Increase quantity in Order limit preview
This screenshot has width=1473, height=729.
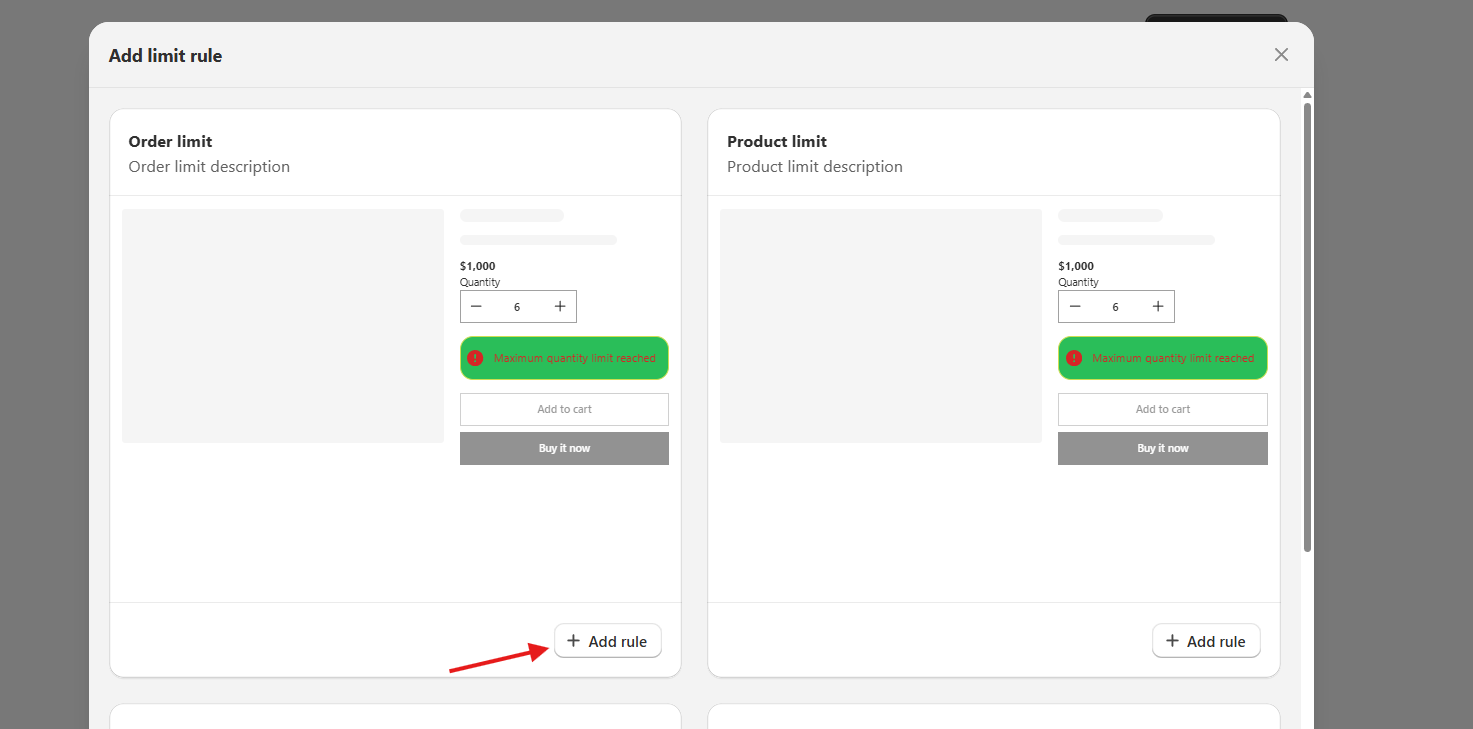[560, 306]
